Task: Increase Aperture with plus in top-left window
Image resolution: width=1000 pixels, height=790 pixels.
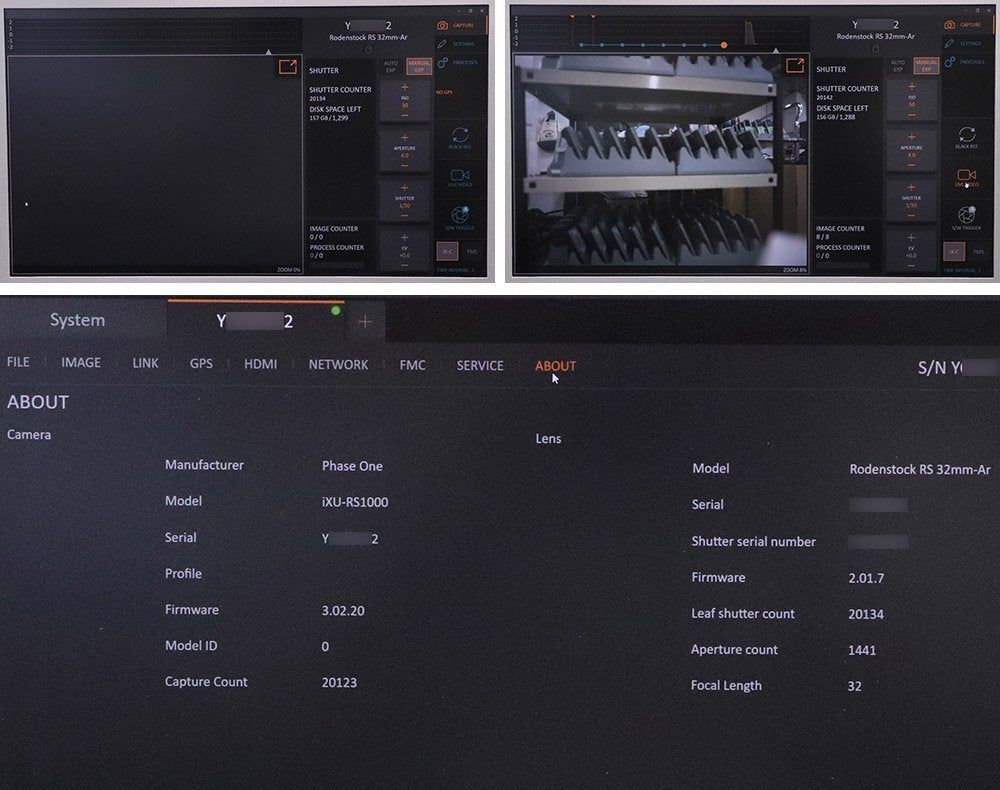Action: coord(404,138)
